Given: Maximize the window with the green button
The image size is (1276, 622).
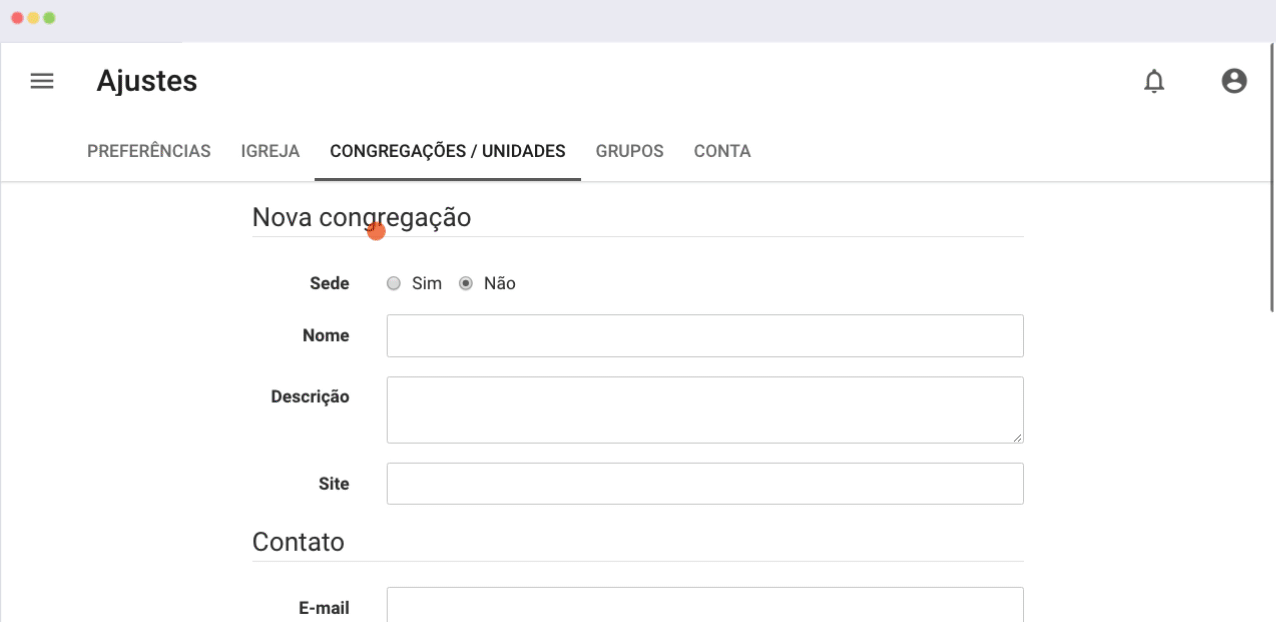Looking at the screenshot, I should (x=49, y=18).
